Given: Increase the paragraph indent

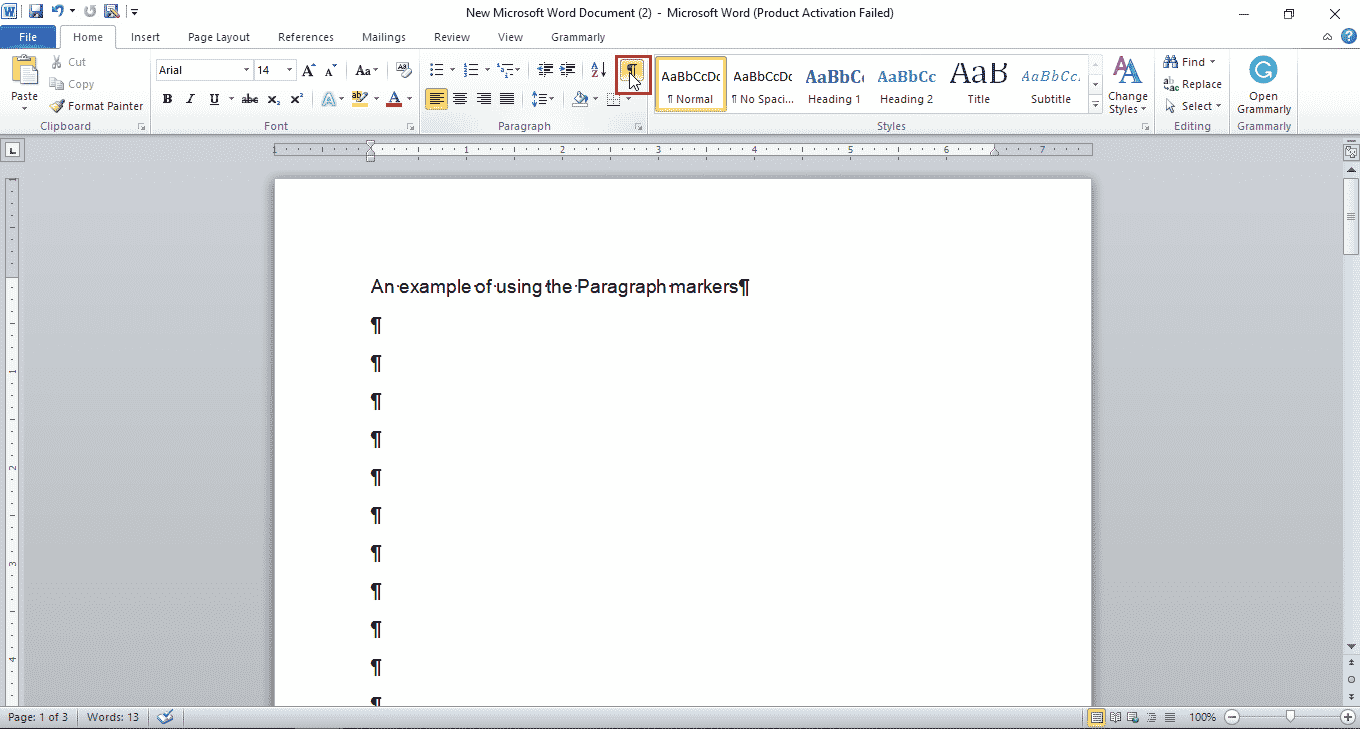Looking at the screenshot, I should pos(567,70).
